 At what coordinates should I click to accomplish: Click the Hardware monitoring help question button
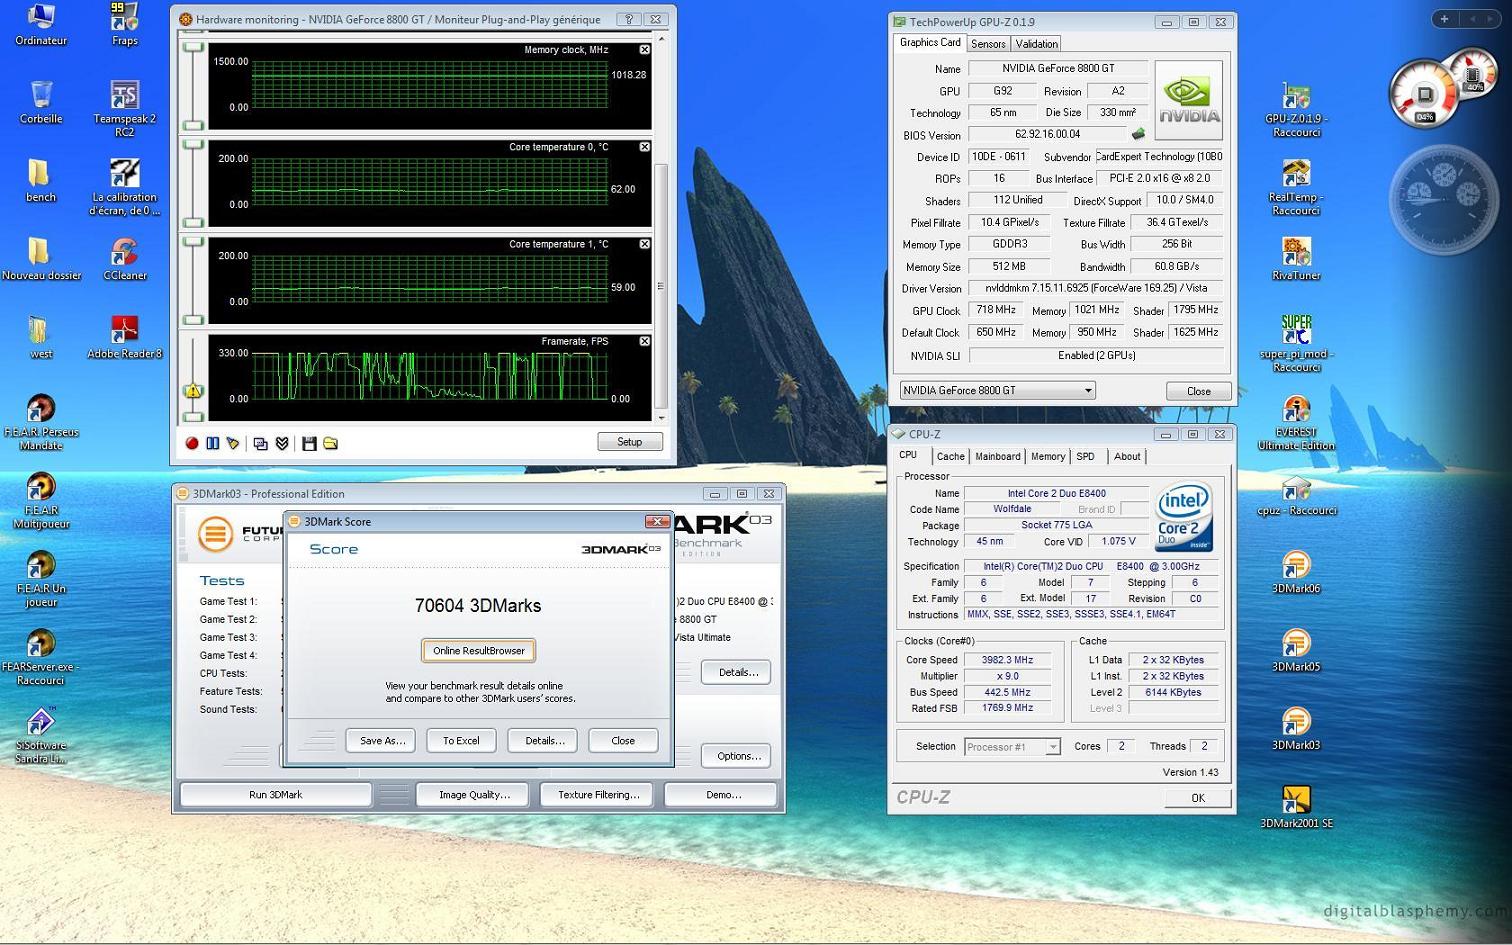629,19
